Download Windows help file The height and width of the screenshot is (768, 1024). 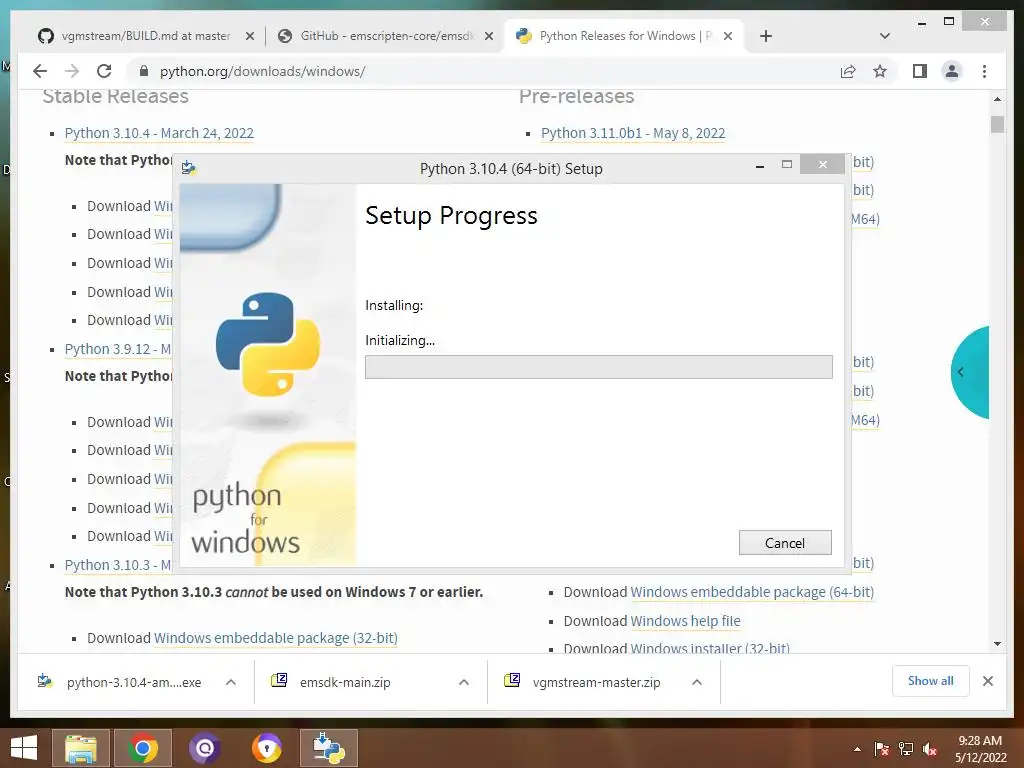(685, 621)
